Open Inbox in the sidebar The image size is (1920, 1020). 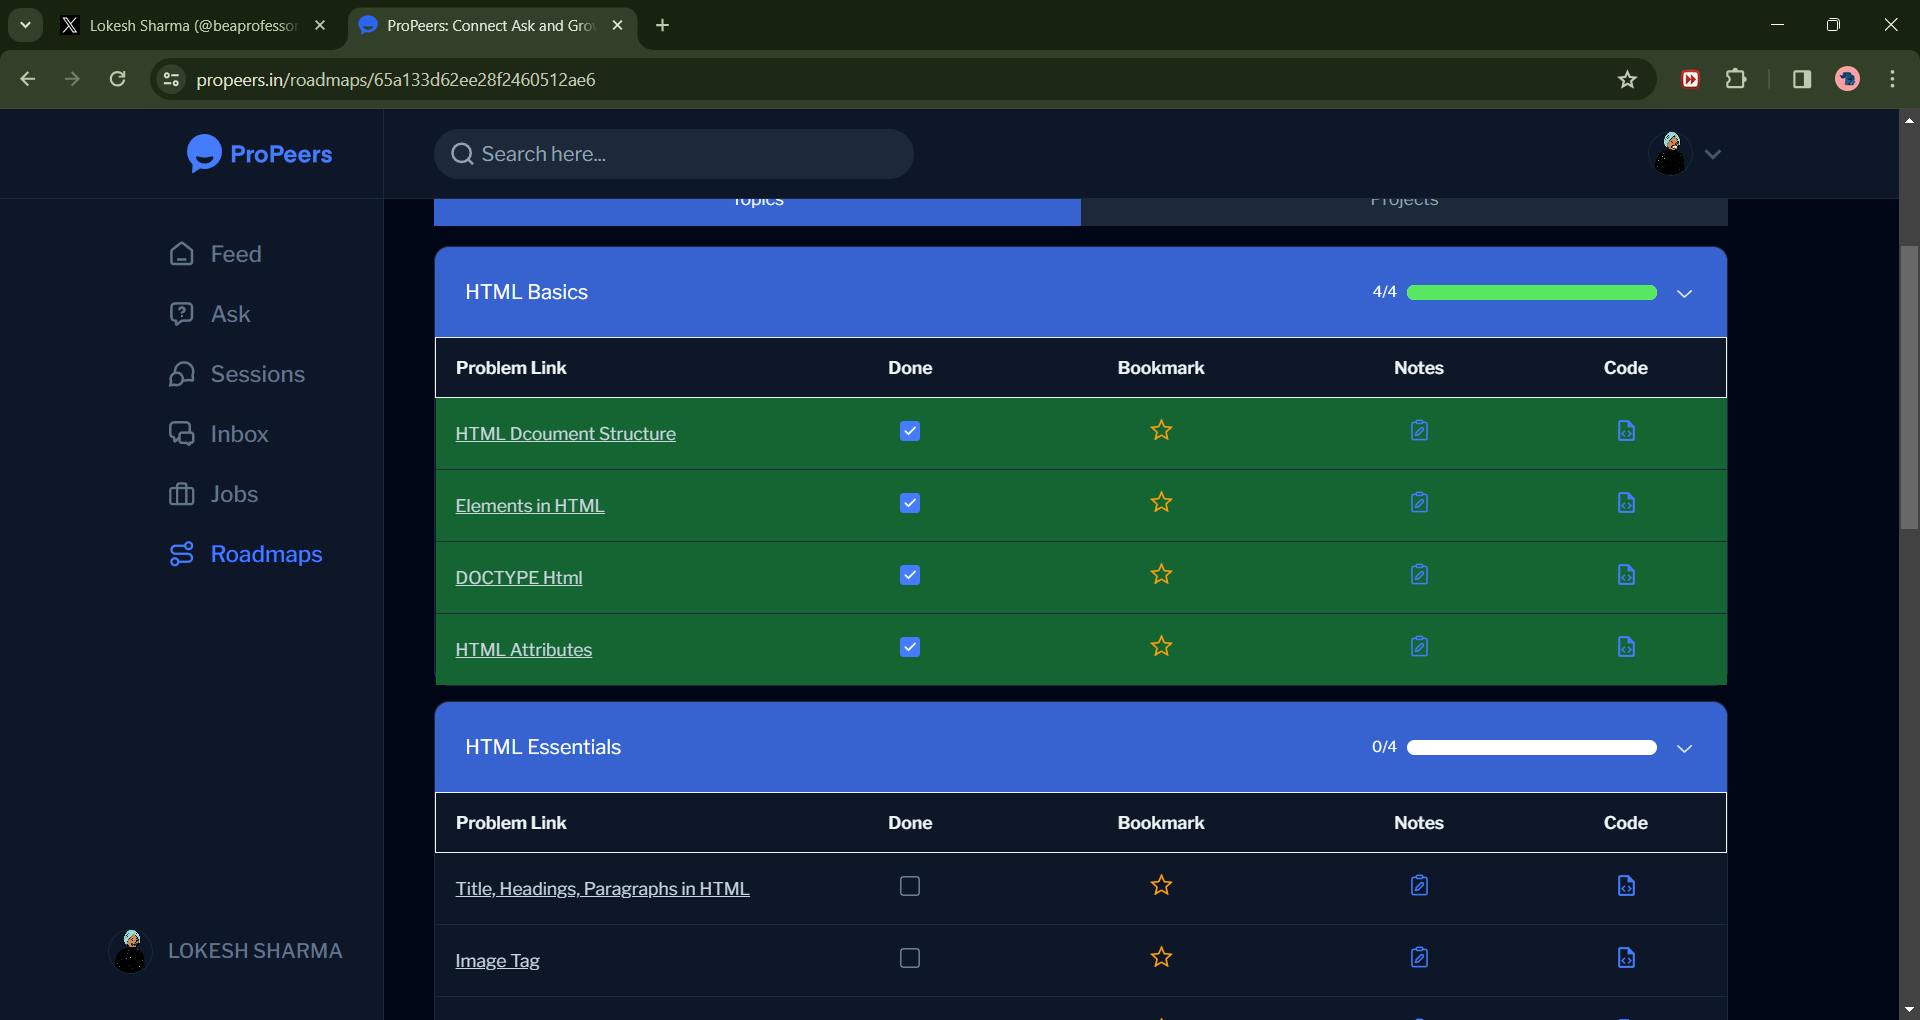(219, 434)
